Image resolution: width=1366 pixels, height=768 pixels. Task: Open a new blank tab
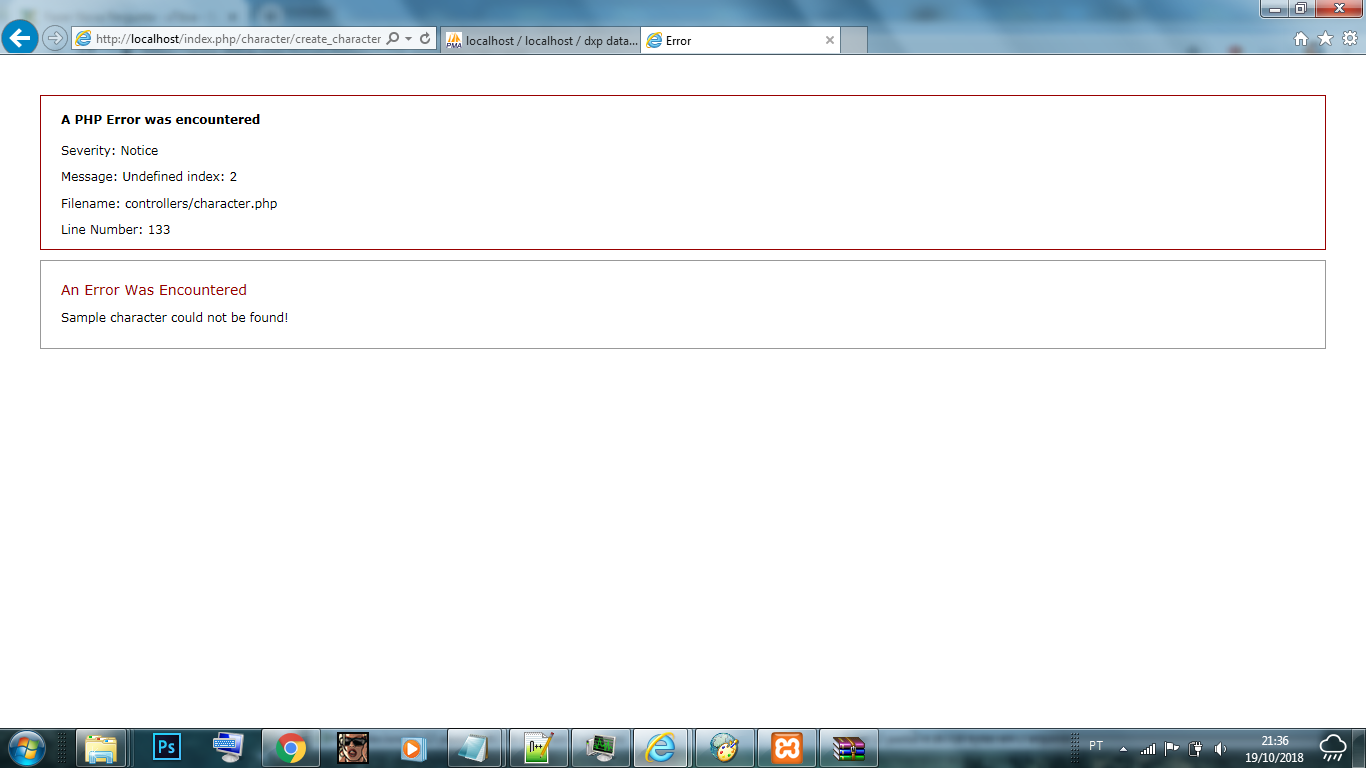tap(853, 41)
